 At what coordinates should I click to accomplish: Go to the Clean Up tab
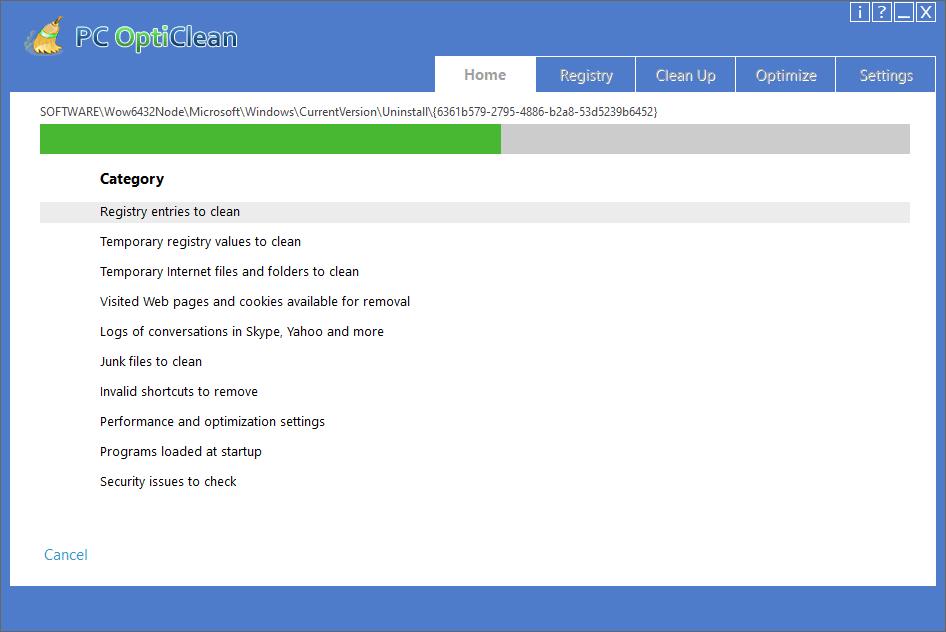(x=685, y=76)
